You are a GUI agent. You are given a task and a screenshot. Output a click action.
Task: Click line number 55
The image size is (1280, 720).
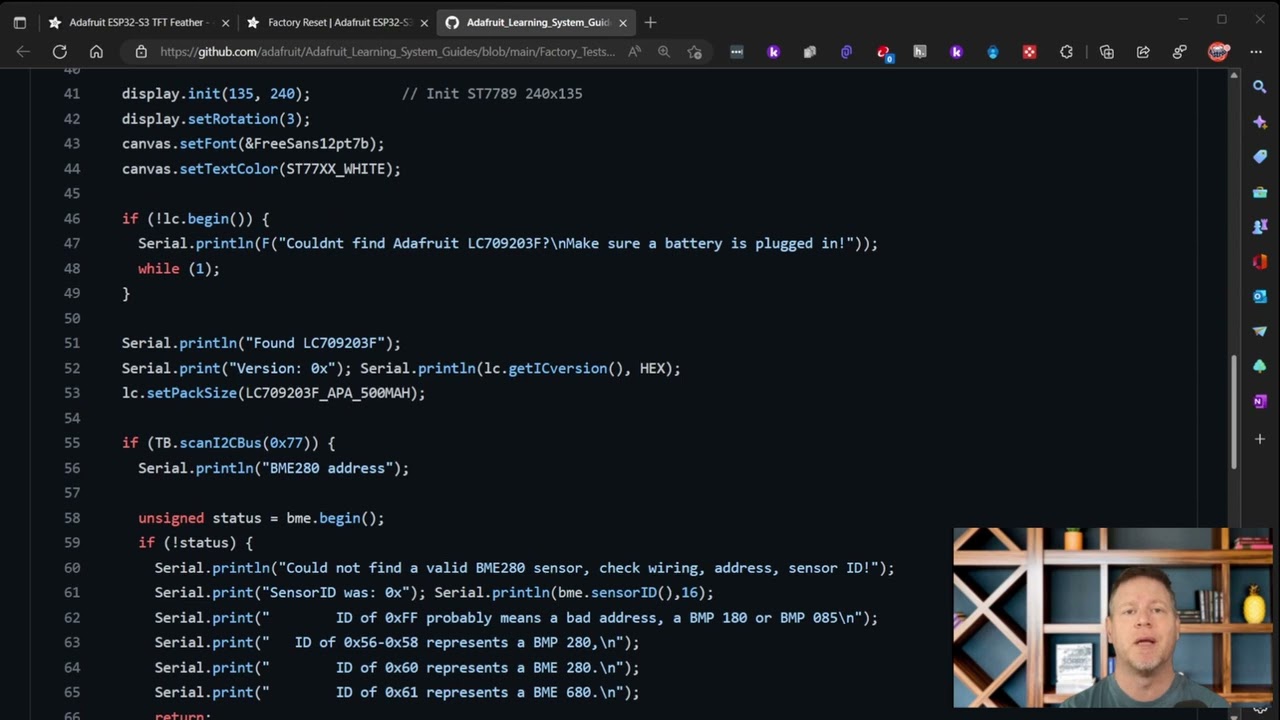pos(71,442)
